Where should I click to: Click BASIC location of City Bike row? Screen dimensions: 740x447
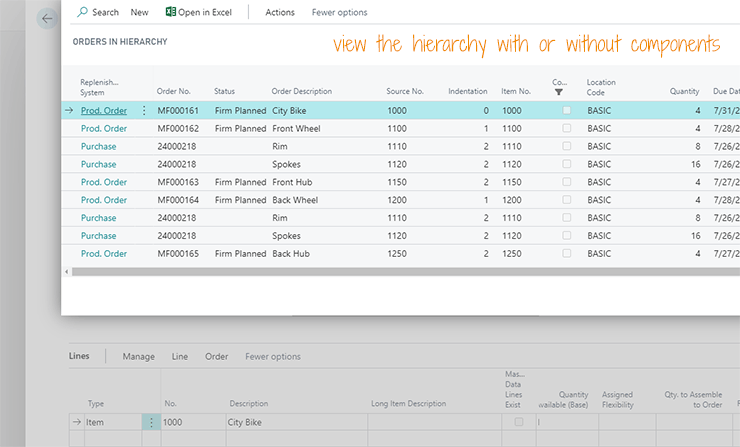click(x=599, y=110)
